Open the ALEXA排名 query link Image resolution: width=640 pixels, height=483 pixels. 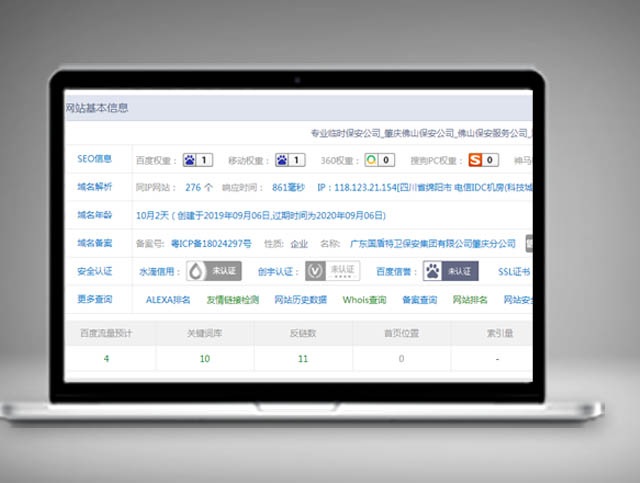click(167, 299)
